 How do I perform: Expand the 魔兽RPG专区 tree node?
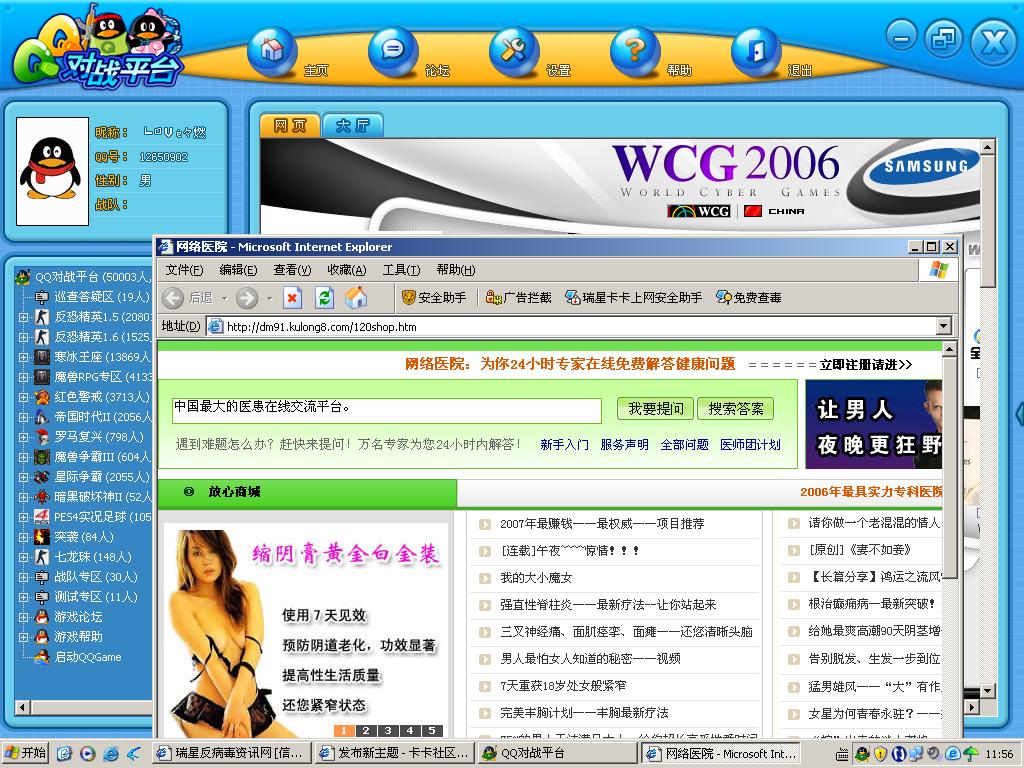coord(24,377)
